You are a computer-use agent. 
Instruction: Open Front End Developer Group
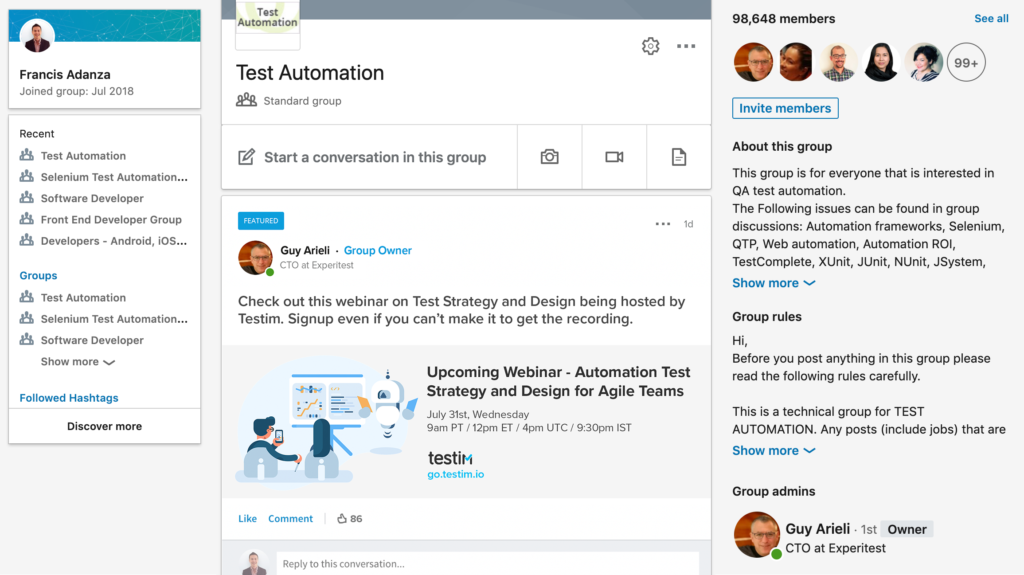[x=111, y=220]
